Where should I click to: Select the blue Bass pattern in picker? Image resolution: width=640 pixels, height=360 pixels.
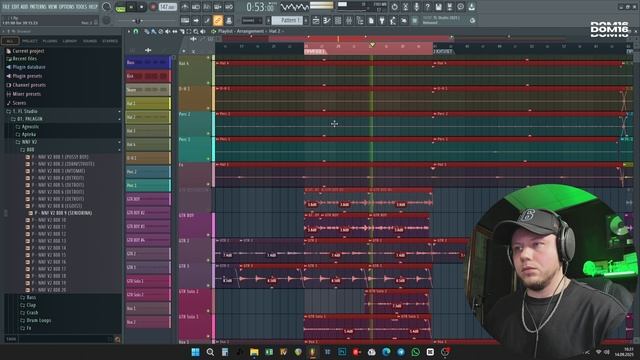coord(148,62)
